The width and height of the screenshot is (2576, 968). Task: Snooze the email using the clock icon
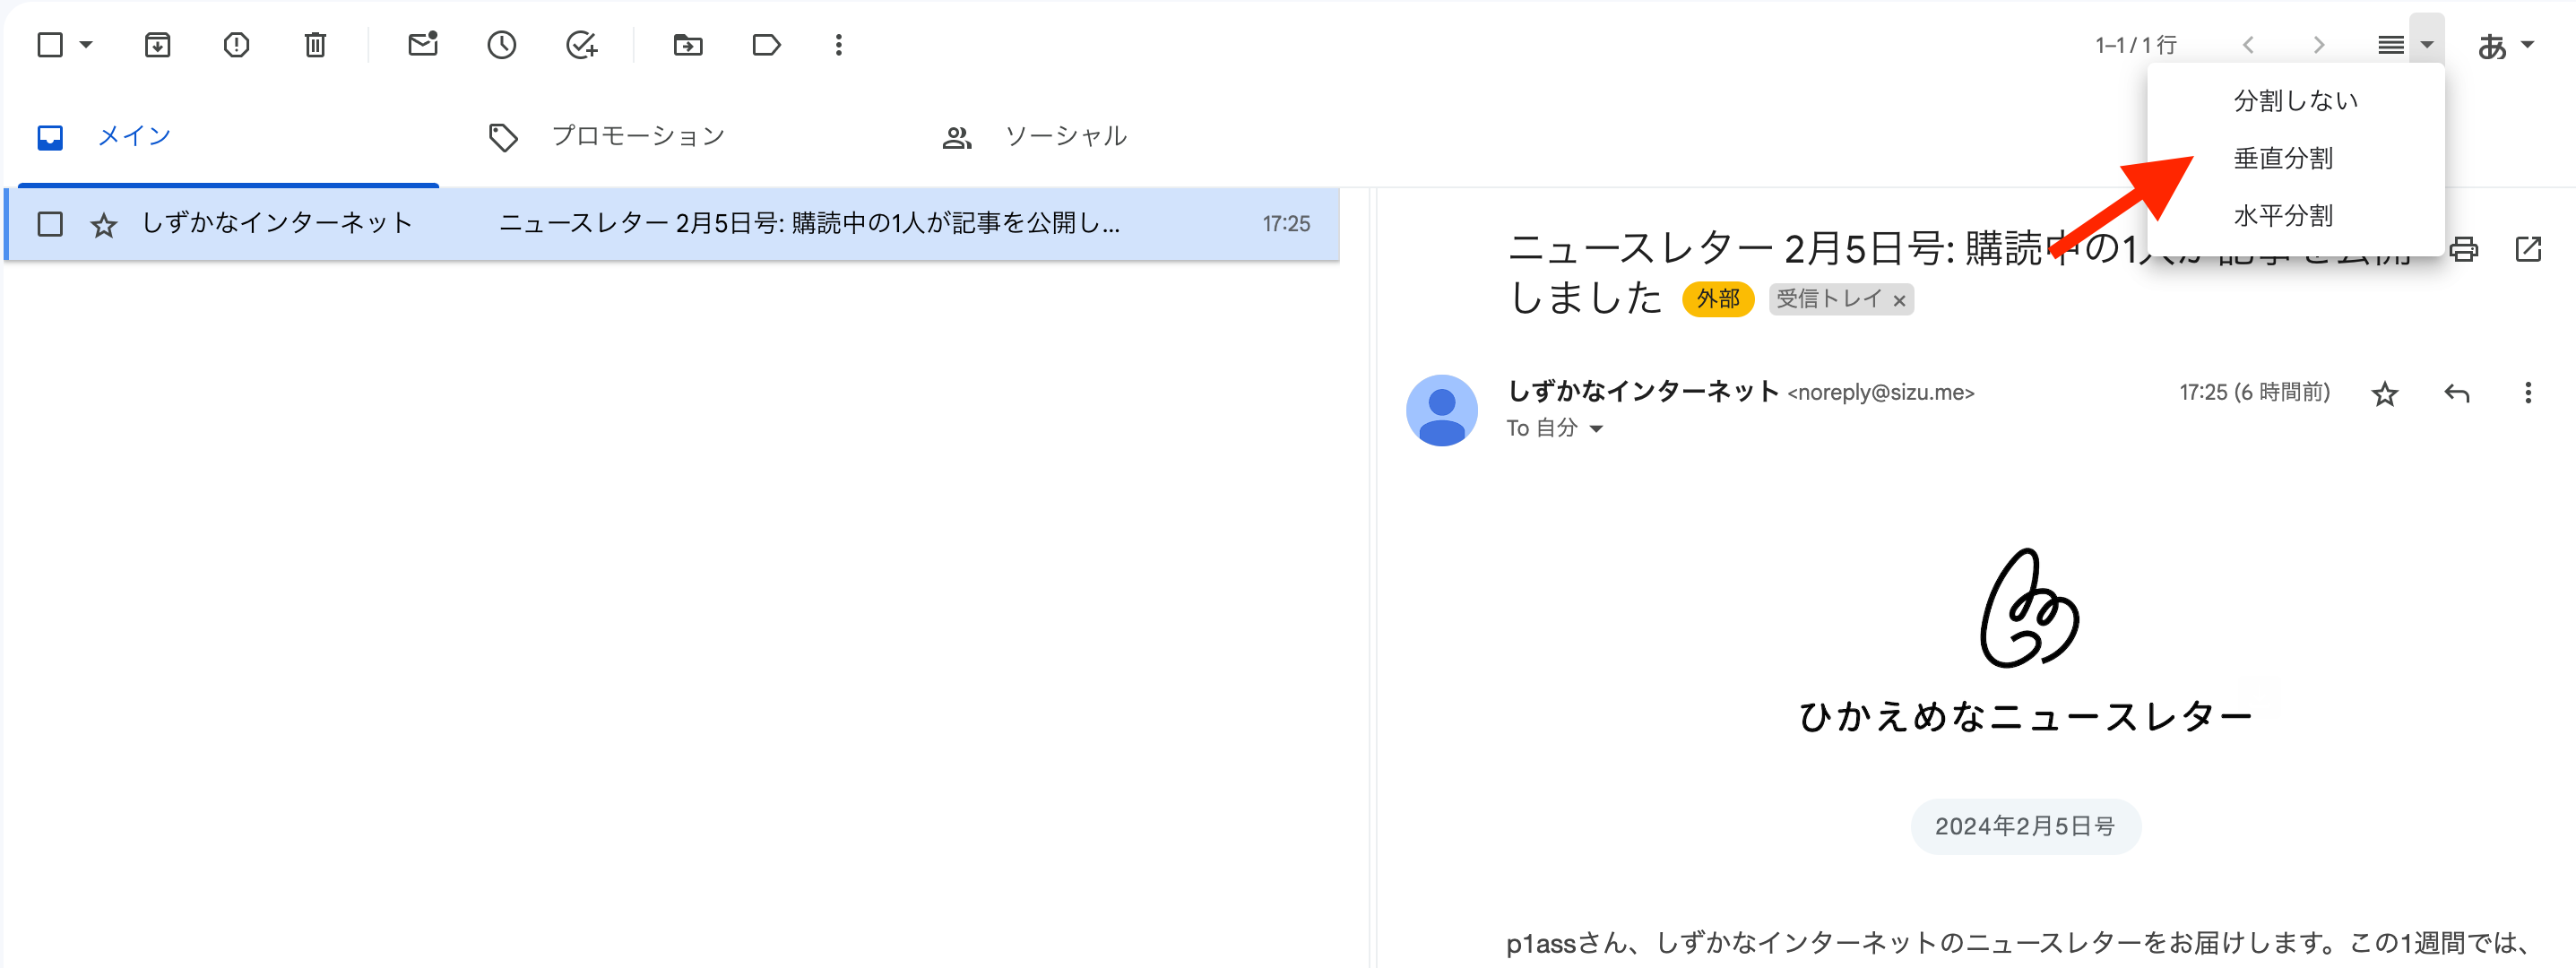click(501, 45)
